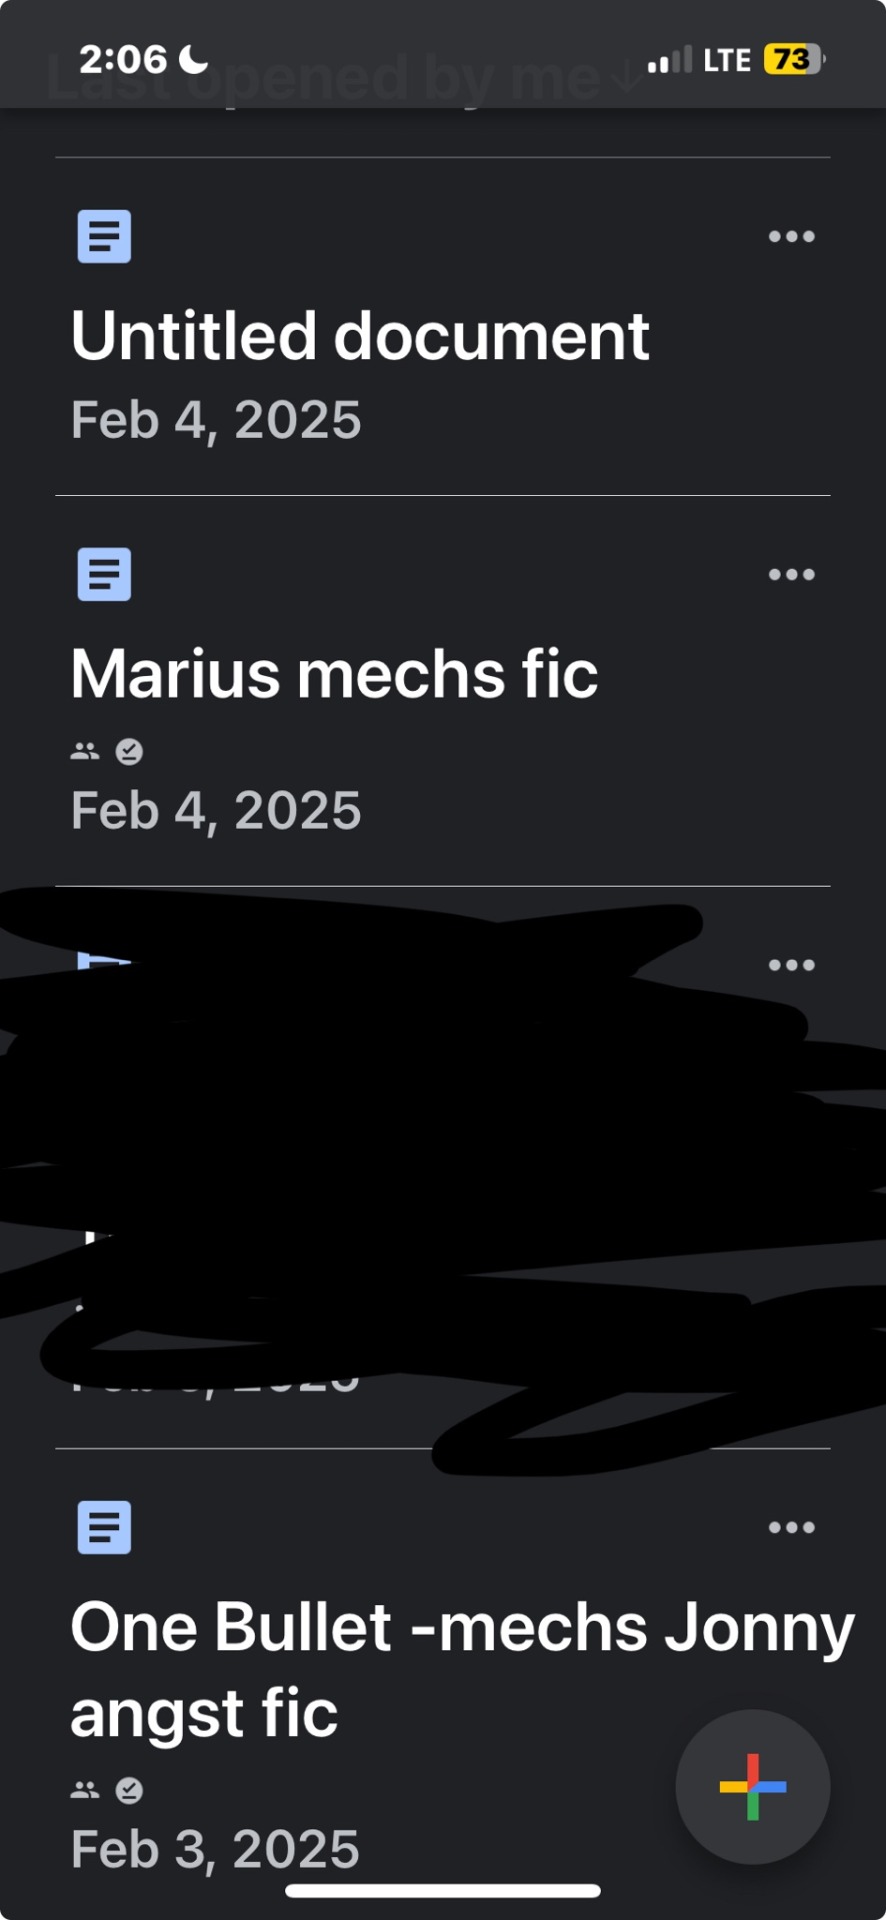
Task: Tap the Feb 4, 2025 date under Untitled document
Action: (x=216, y=420)
